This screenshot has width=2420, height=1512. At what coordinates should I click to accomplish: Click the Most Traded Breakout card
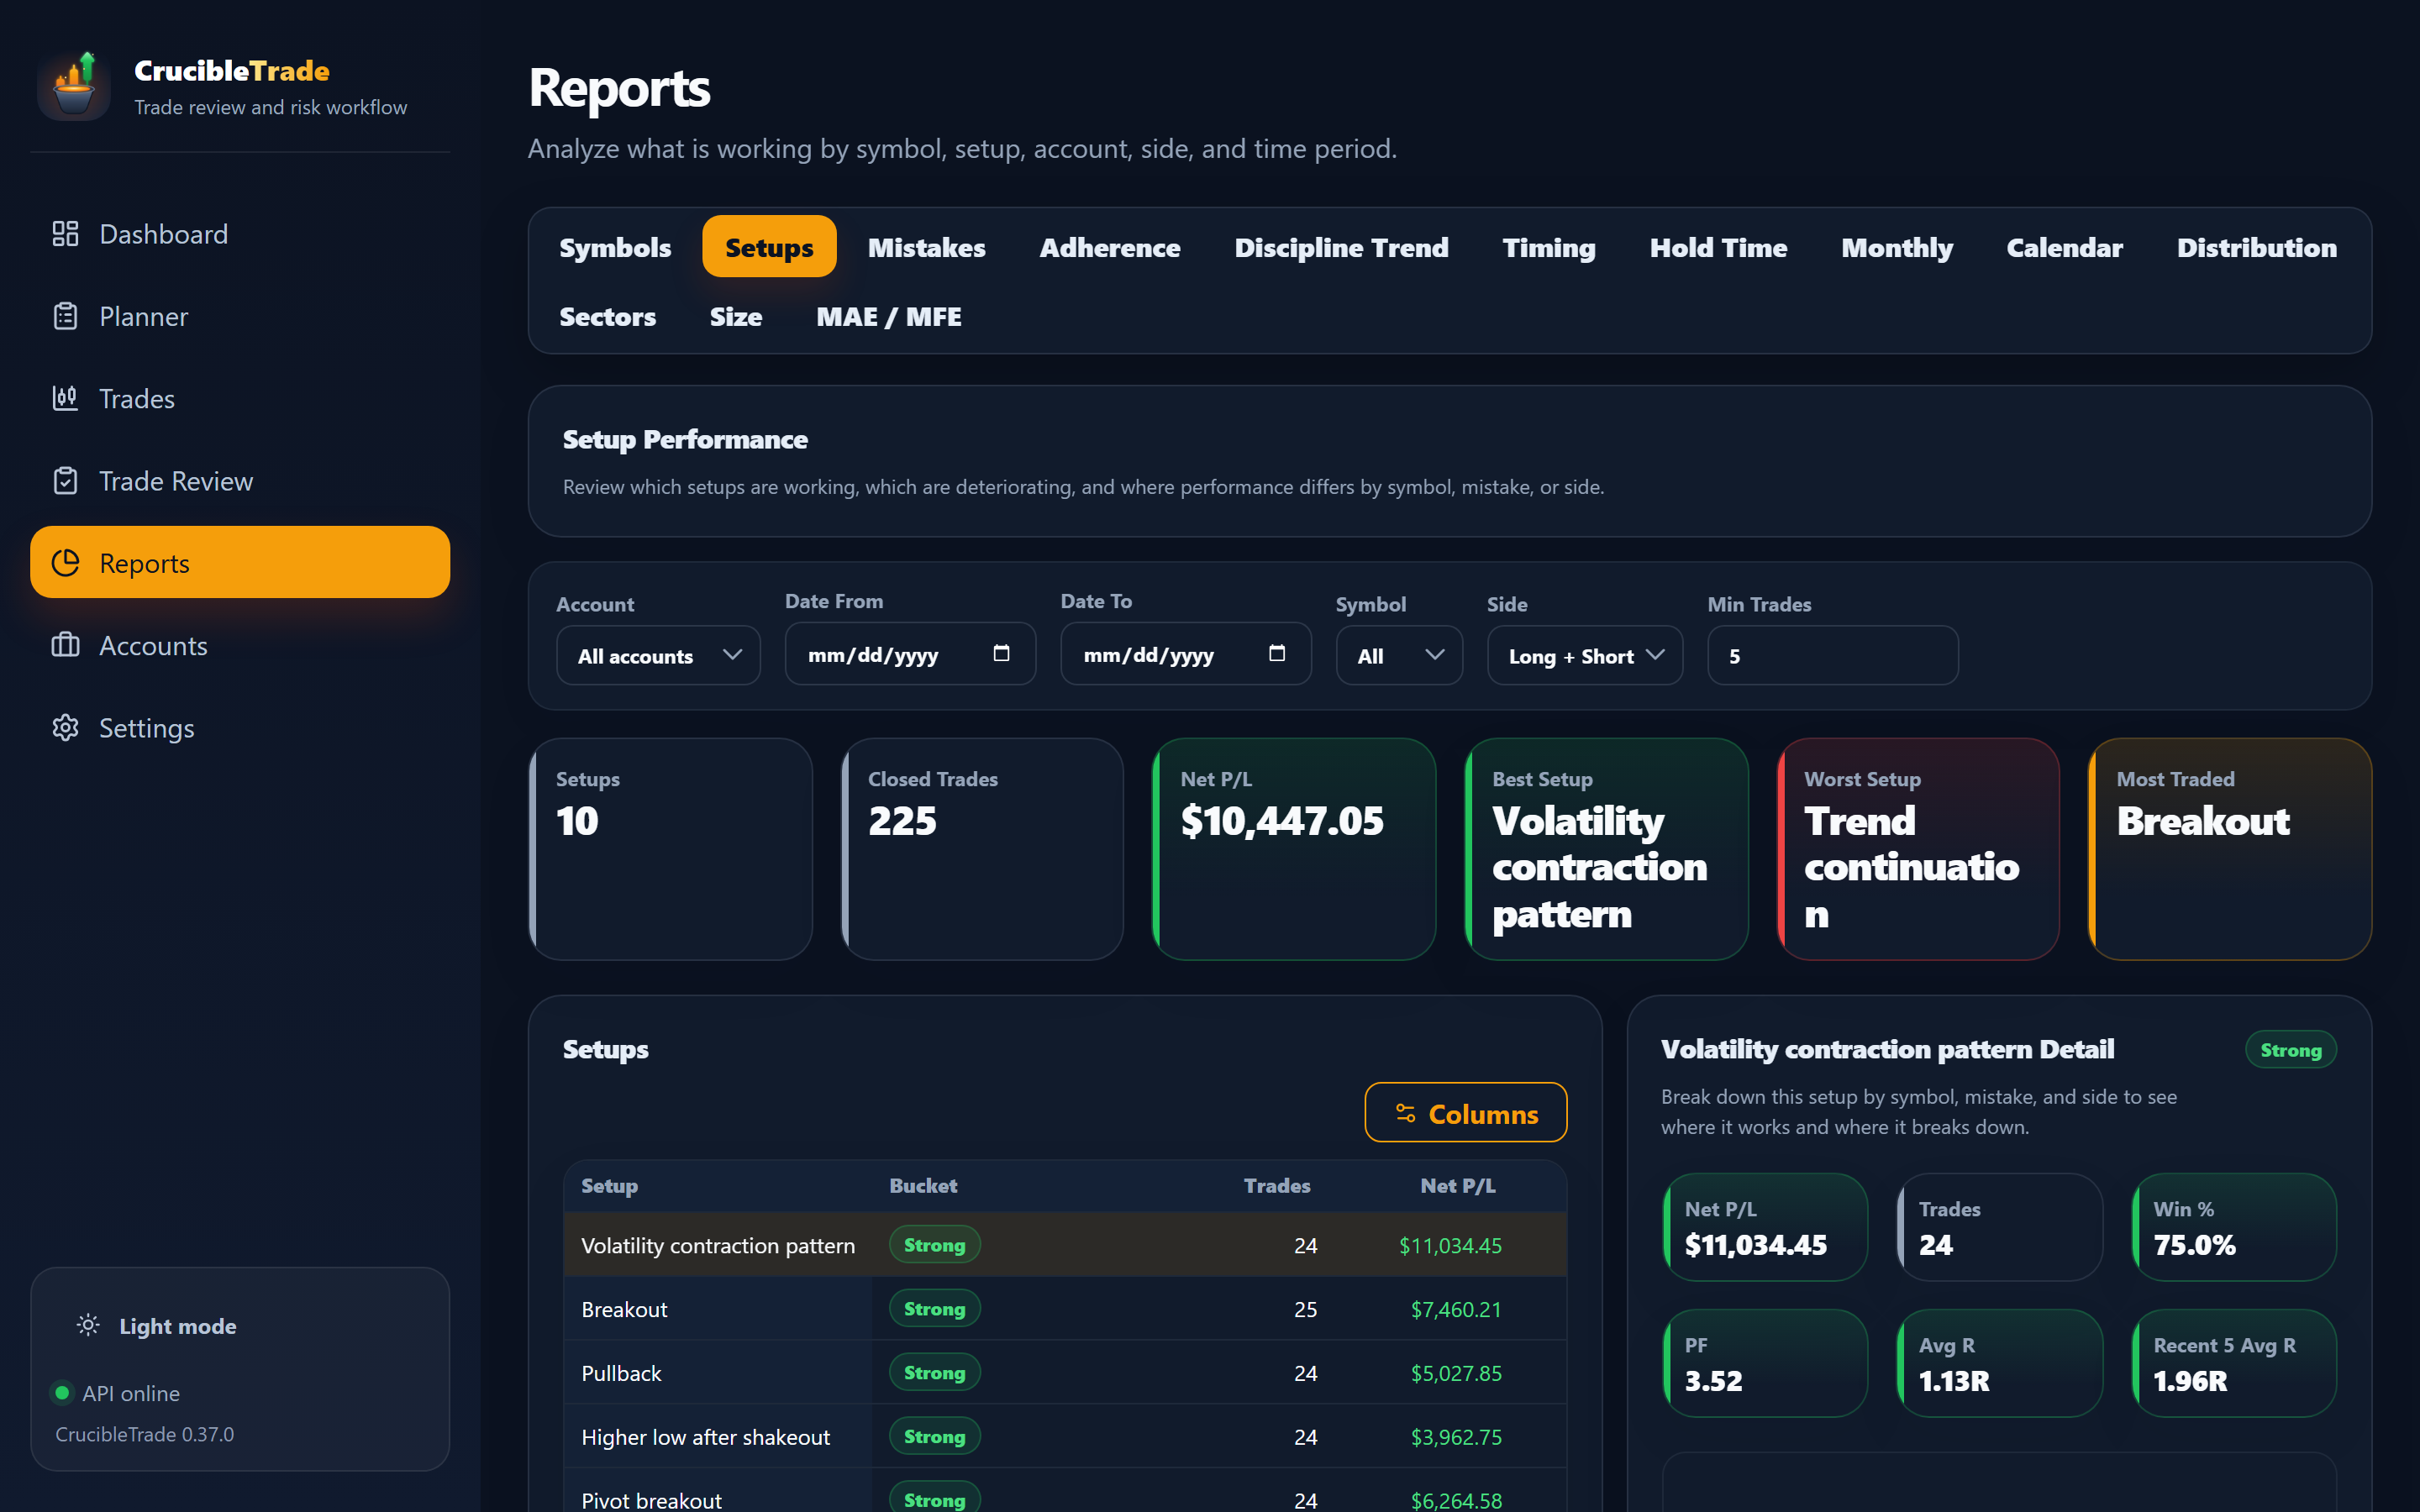2230,849
